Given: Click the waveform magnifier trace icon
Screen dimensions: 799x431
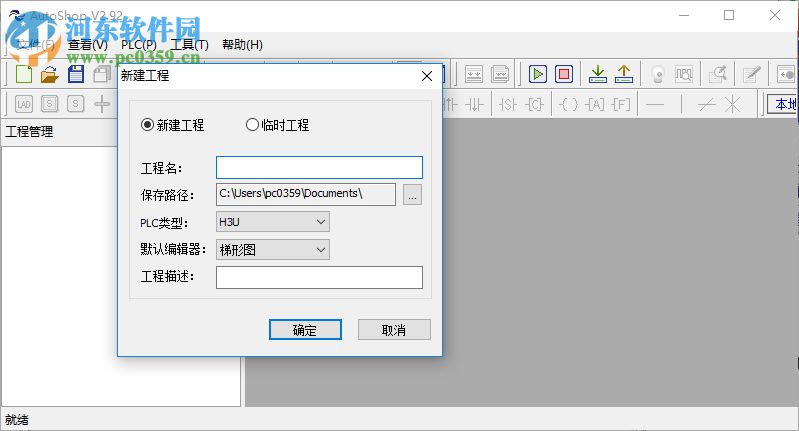Looking at the screenshot, I should click(x=684, y=74).
